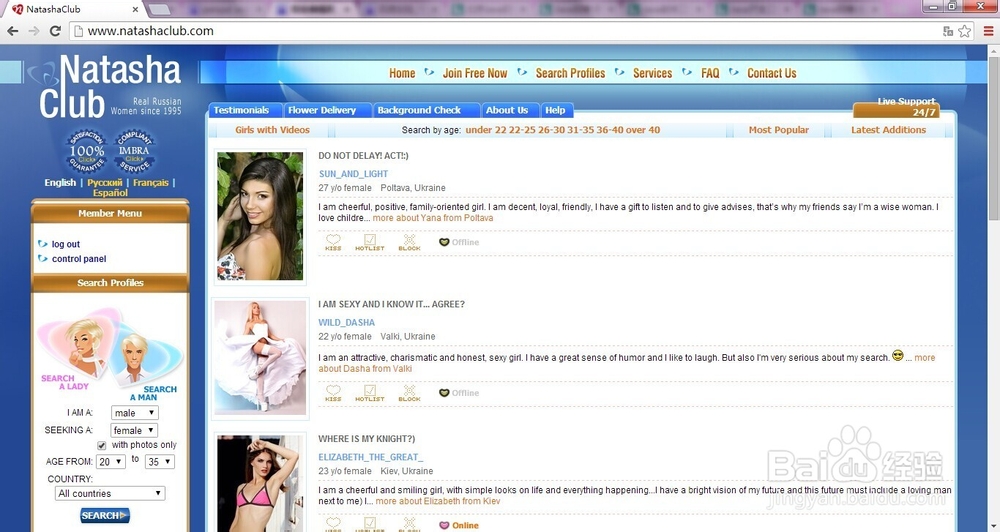Open the Help tab

pos(555,110)
